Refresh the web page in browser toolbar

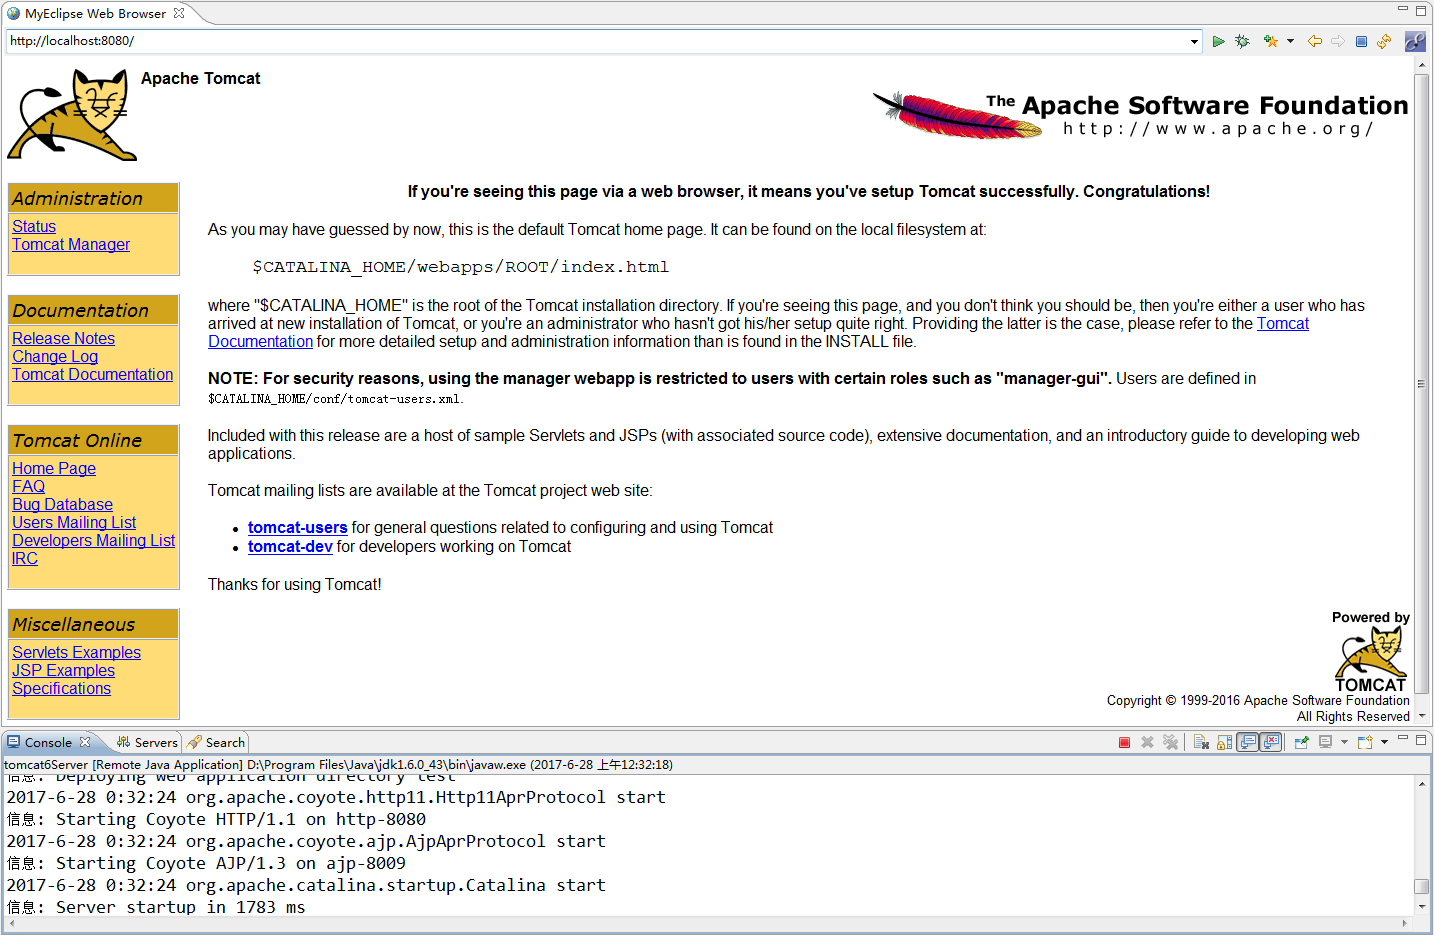(1384, 41)
